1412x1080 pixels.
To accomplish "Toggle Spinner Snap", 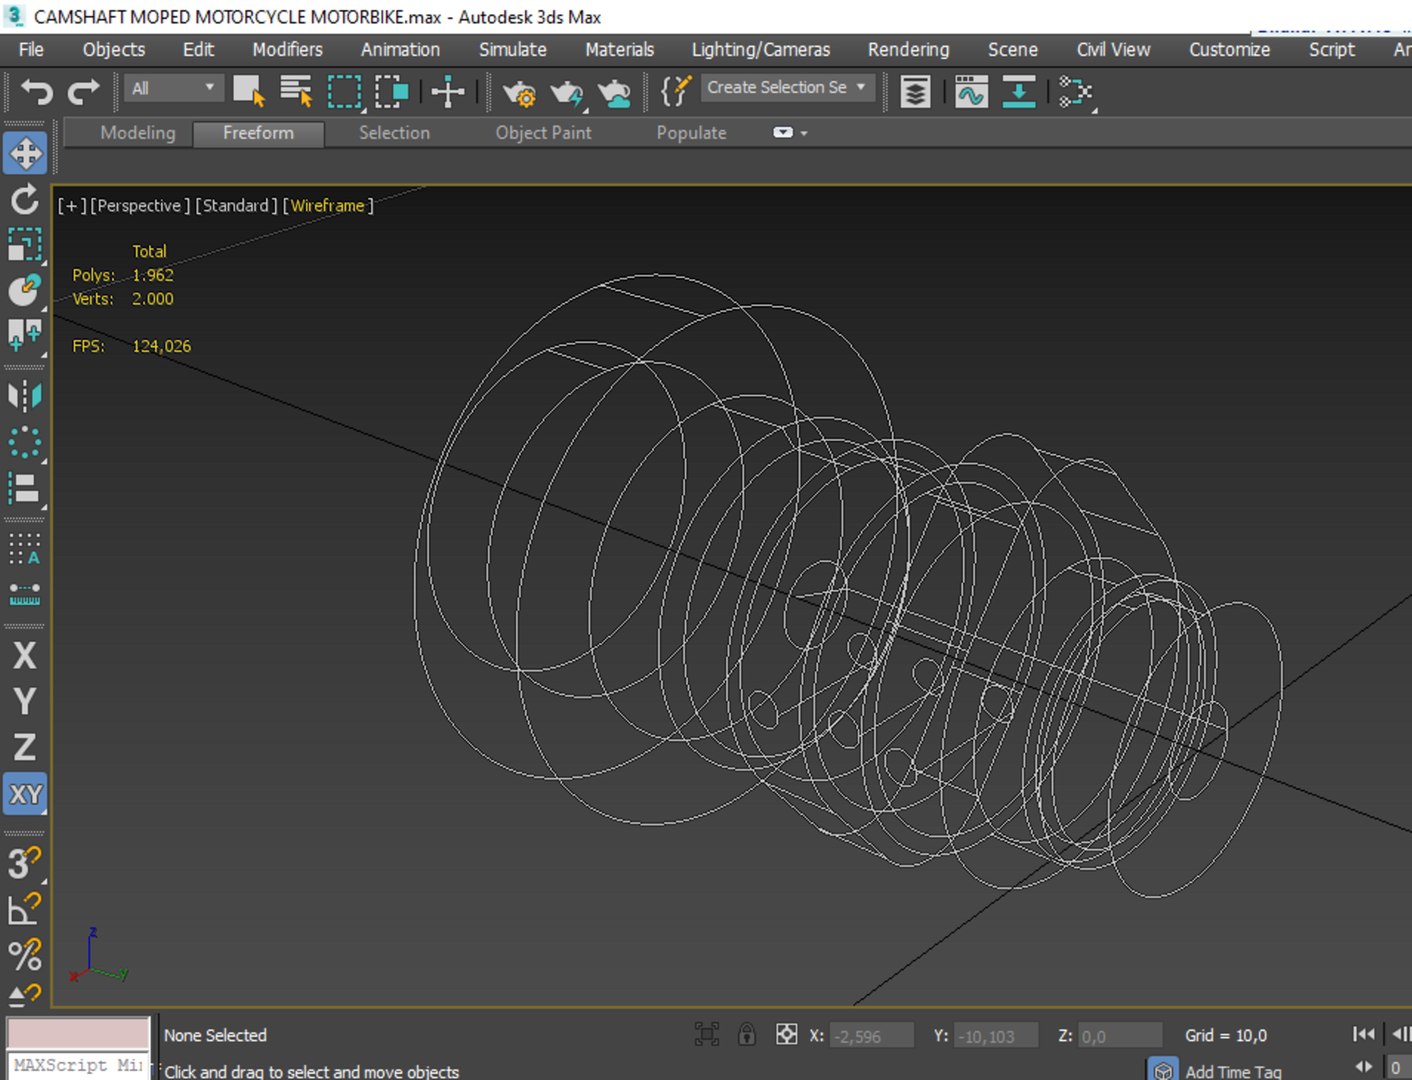I will pos(25,994).
